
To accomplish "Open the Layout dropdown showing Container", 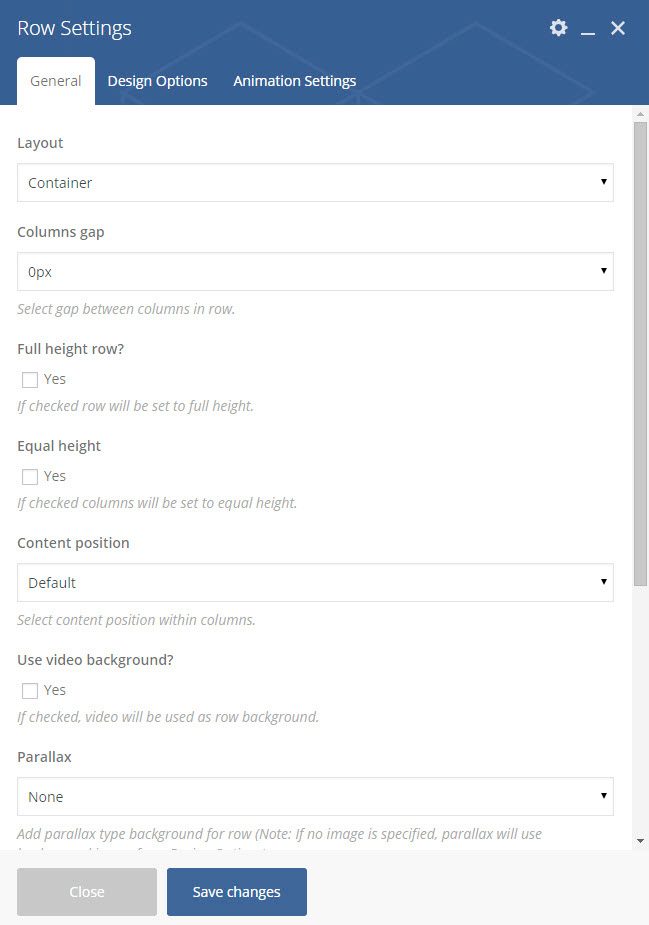I will [x=315, y=183].
